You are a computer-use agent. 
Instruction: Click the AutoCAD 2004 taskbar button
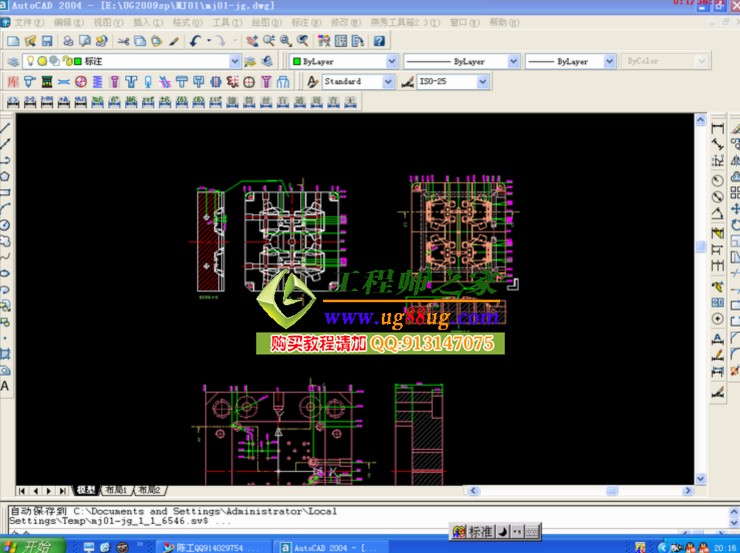point(331,547)
